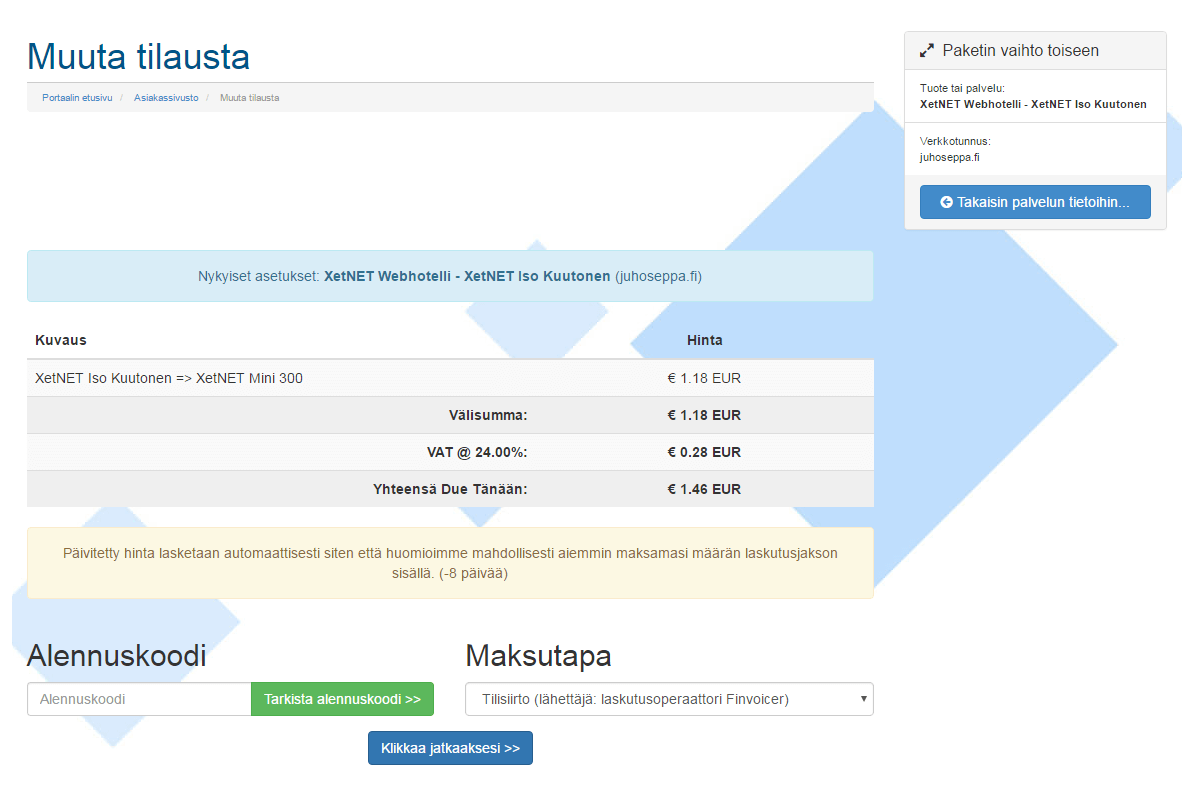Go to Portaalin etusivu breadcrumb link
1185x785 pixels.
pyautogui.click(x=77, y=98)
